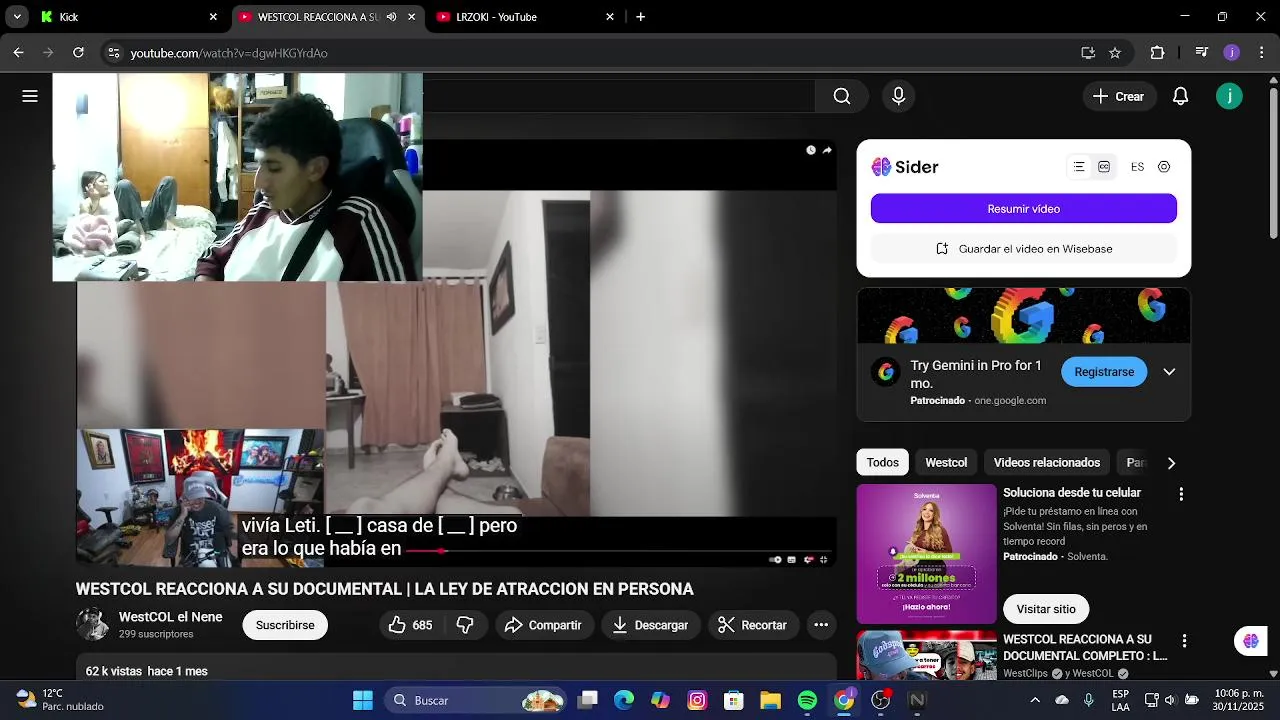This screenshot has width=1280, height=720.
Task: Click Visitar sitio on the Solventa ad
Action: (x=1046, y=609)
